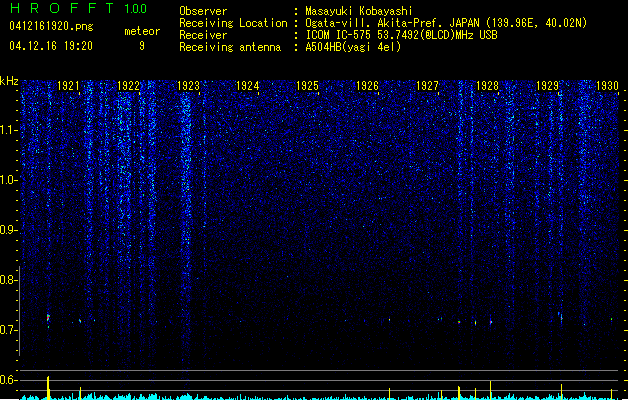Click the 1925 time marker
Image resolution: width=629 pixels, height=400 pixels.
click(x=307, y=86)
